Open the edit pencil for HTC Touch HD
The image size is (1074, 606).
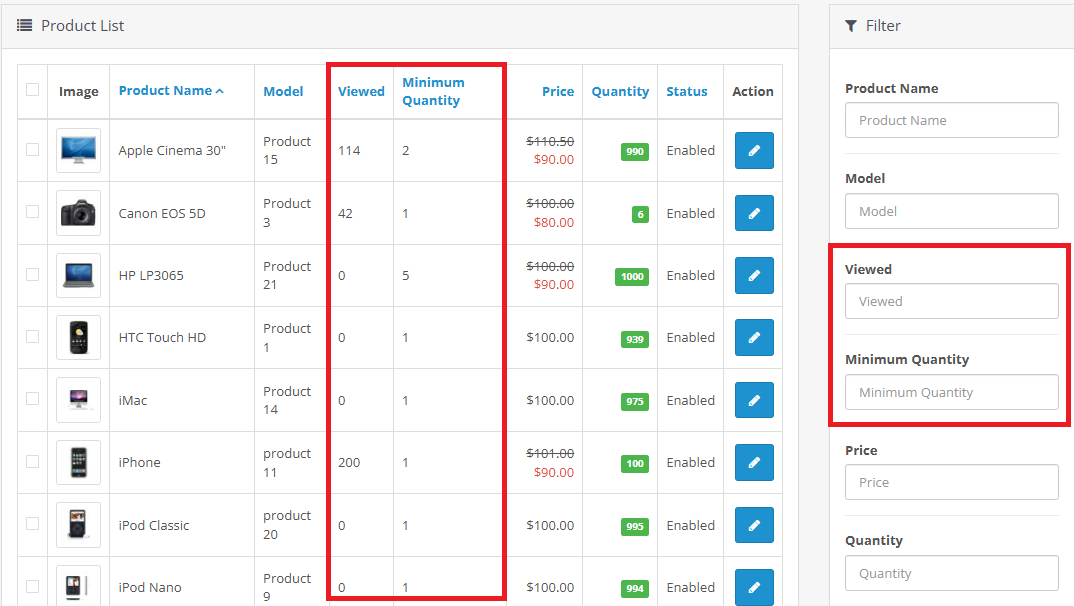[753, 337]
